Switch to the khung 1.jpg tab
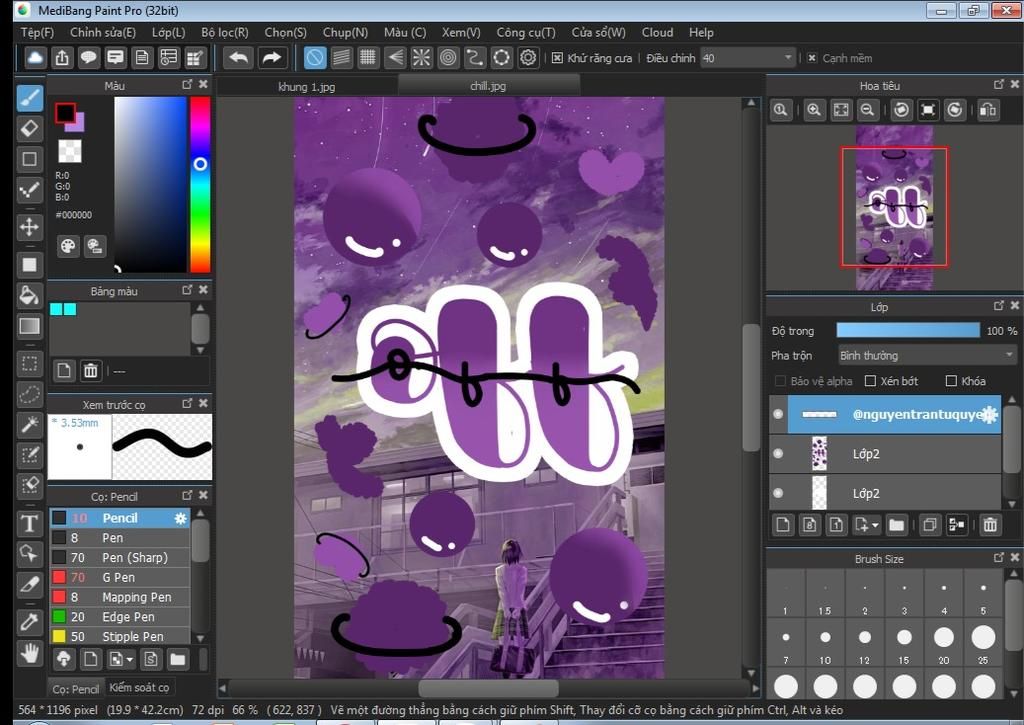 point(306,86)
